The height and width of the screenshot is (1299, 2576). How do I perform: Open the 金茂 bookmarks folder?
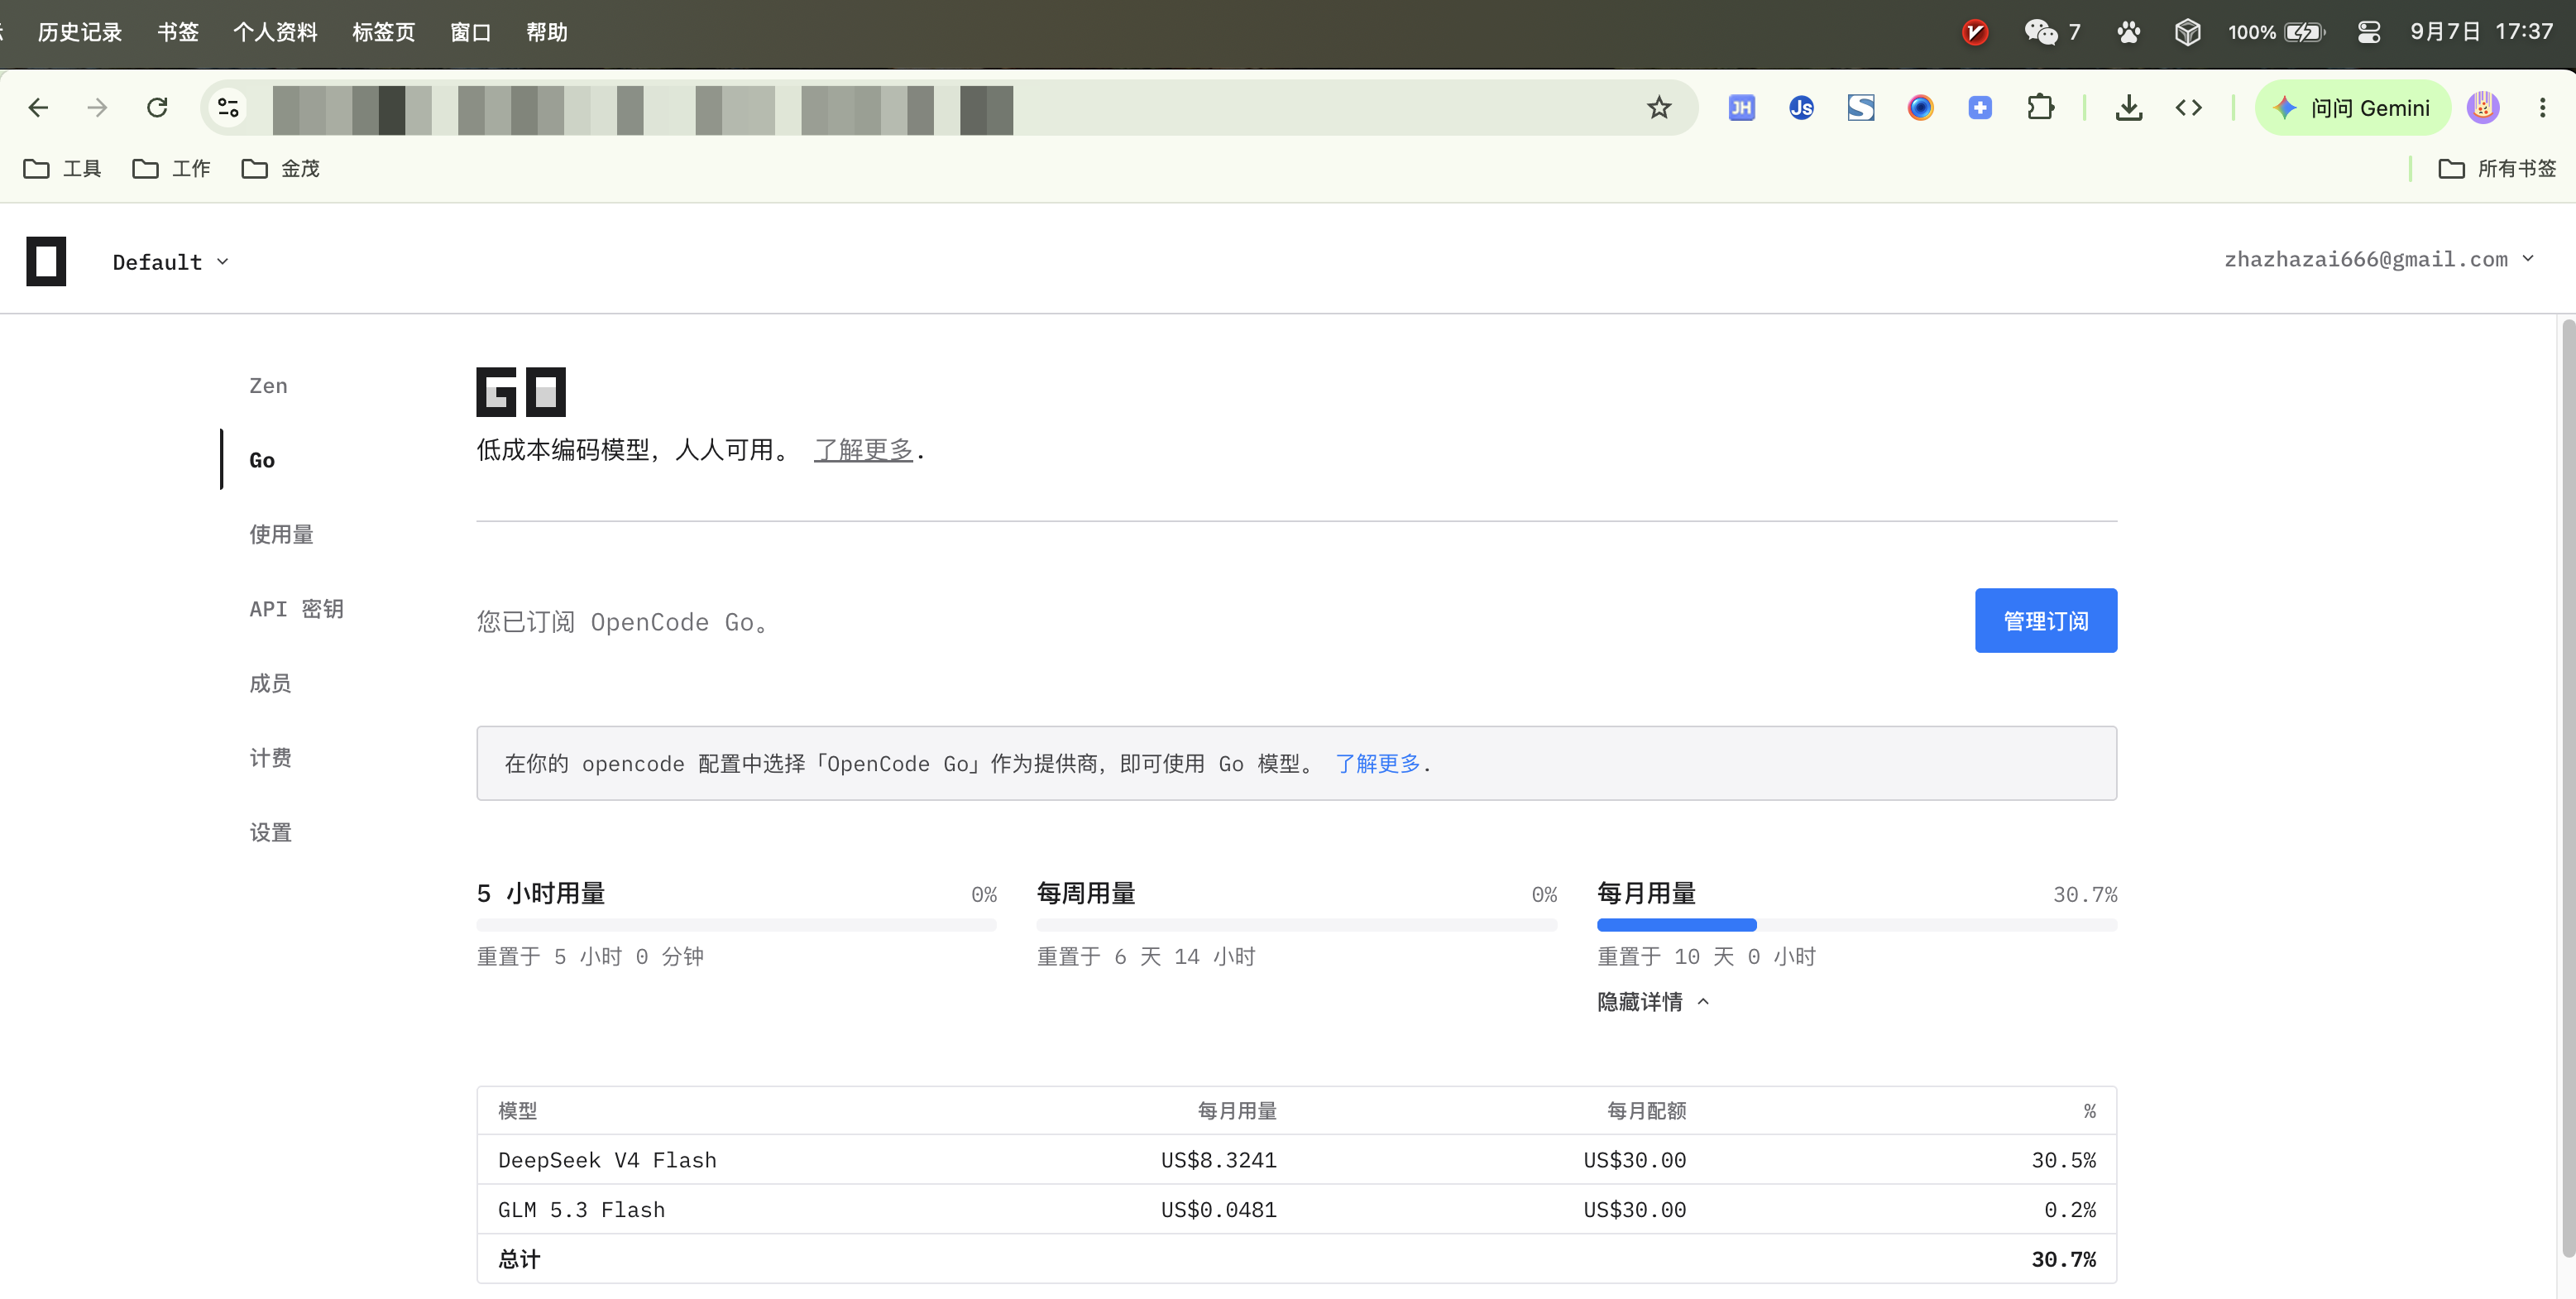pos(281,169)
